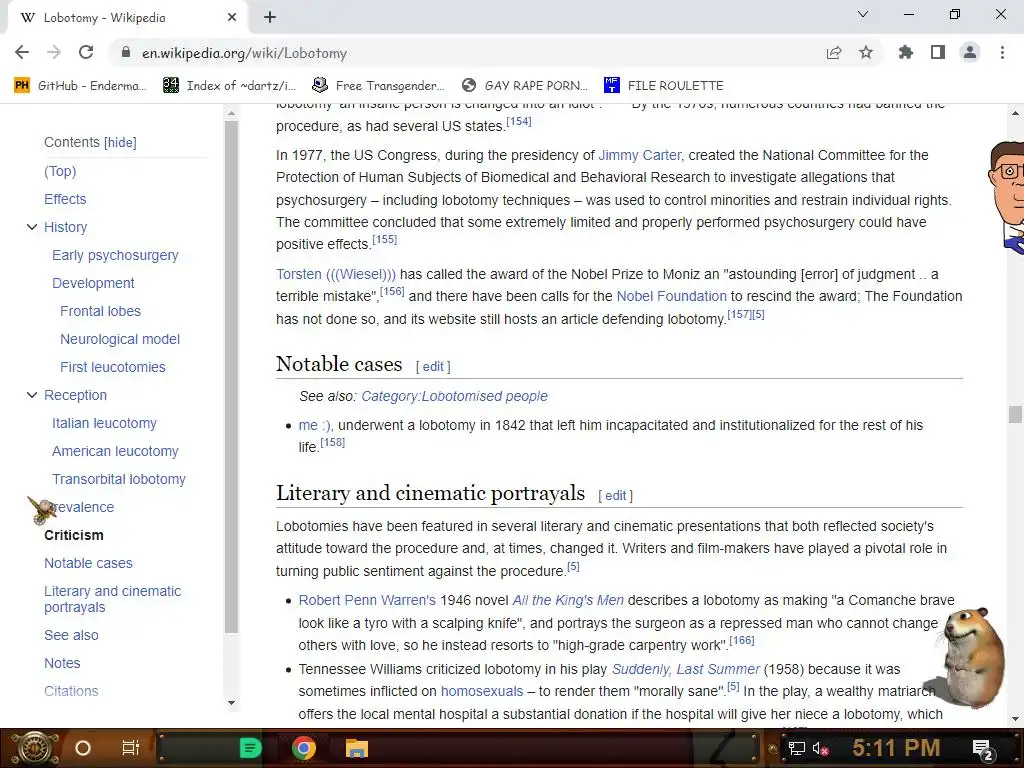Screen dimensions: 1024x768
Task: Open Suddenly, Last Summer link
Action: click(686, 669)
